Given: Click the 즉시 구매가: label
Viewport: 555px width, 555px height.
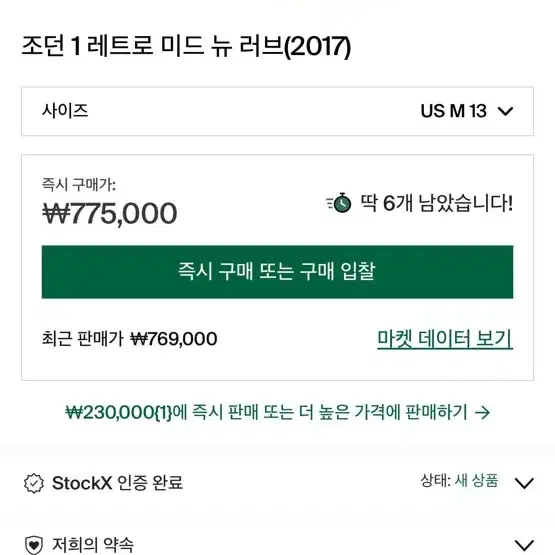Looking at the screenshot, I should [x=79, y=184].
